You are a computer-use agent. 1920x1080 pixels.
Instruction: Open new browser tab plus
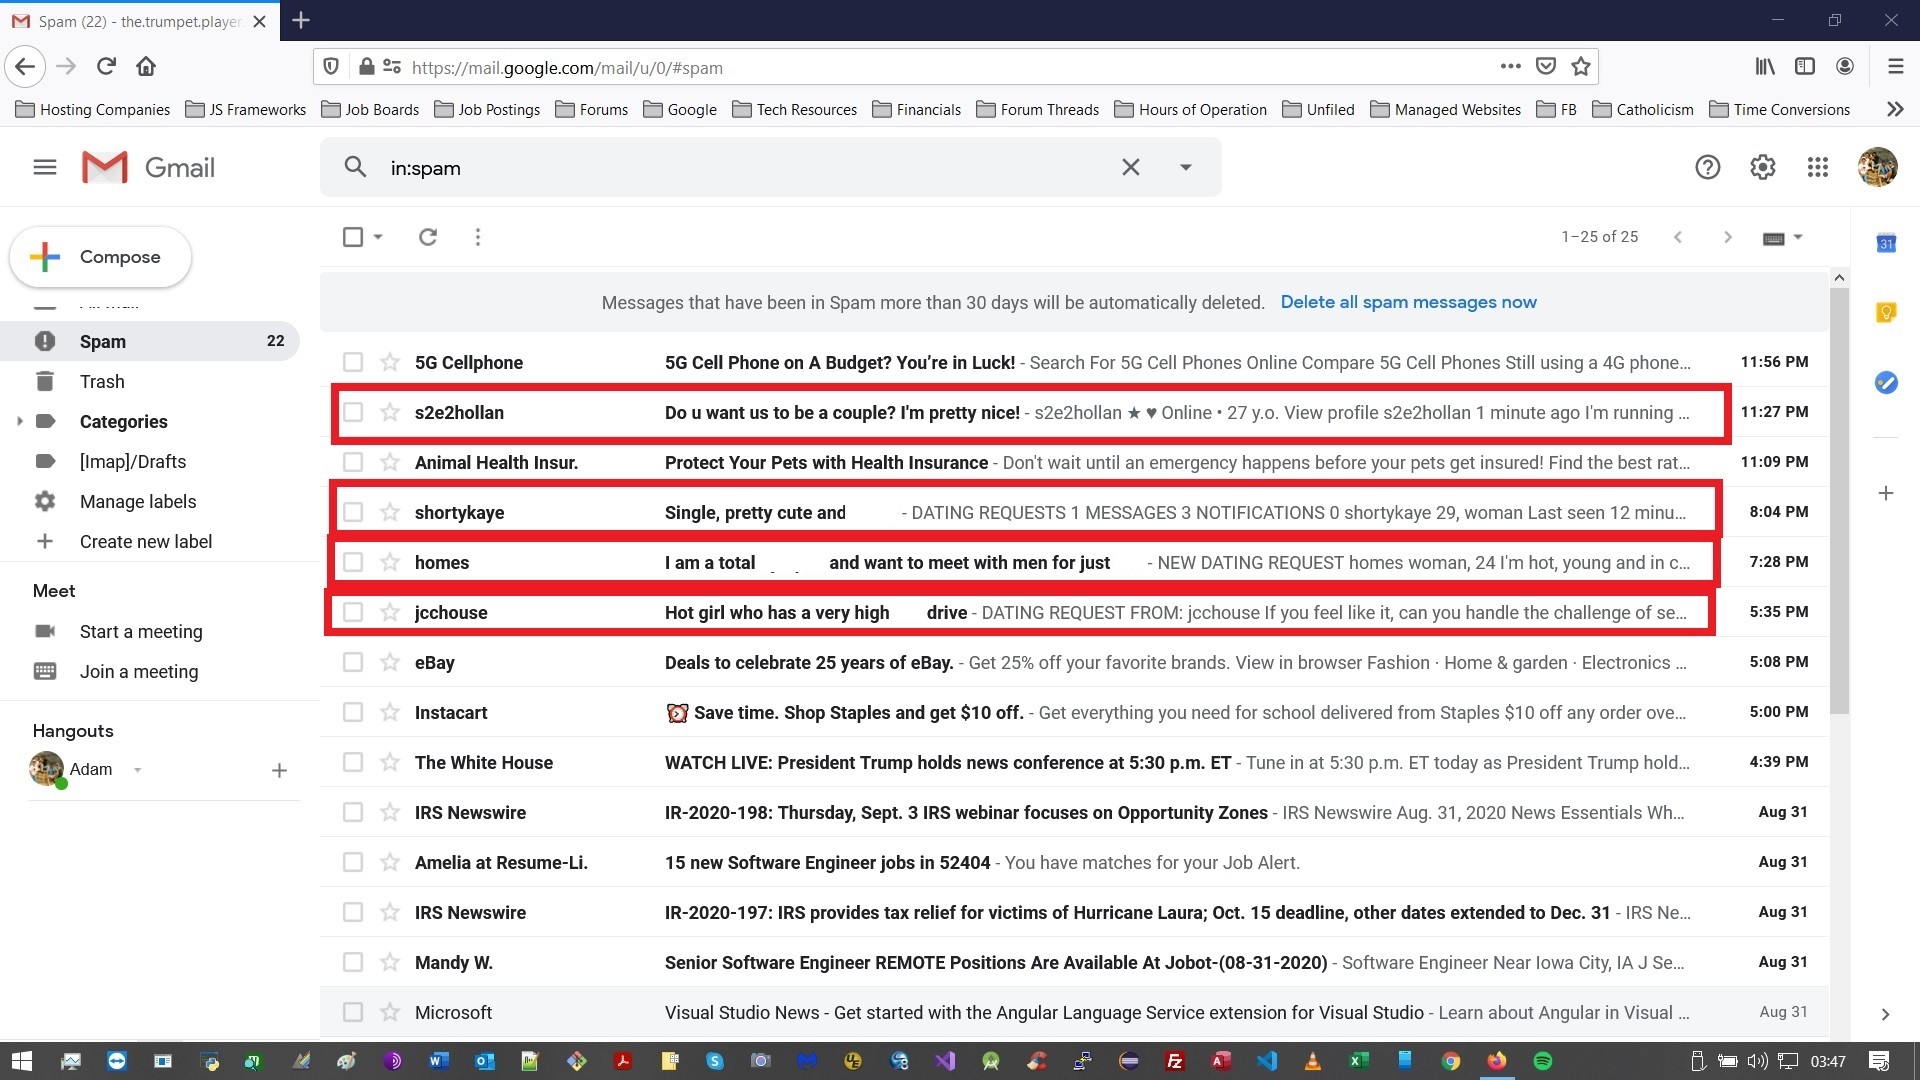pos(301,20)
